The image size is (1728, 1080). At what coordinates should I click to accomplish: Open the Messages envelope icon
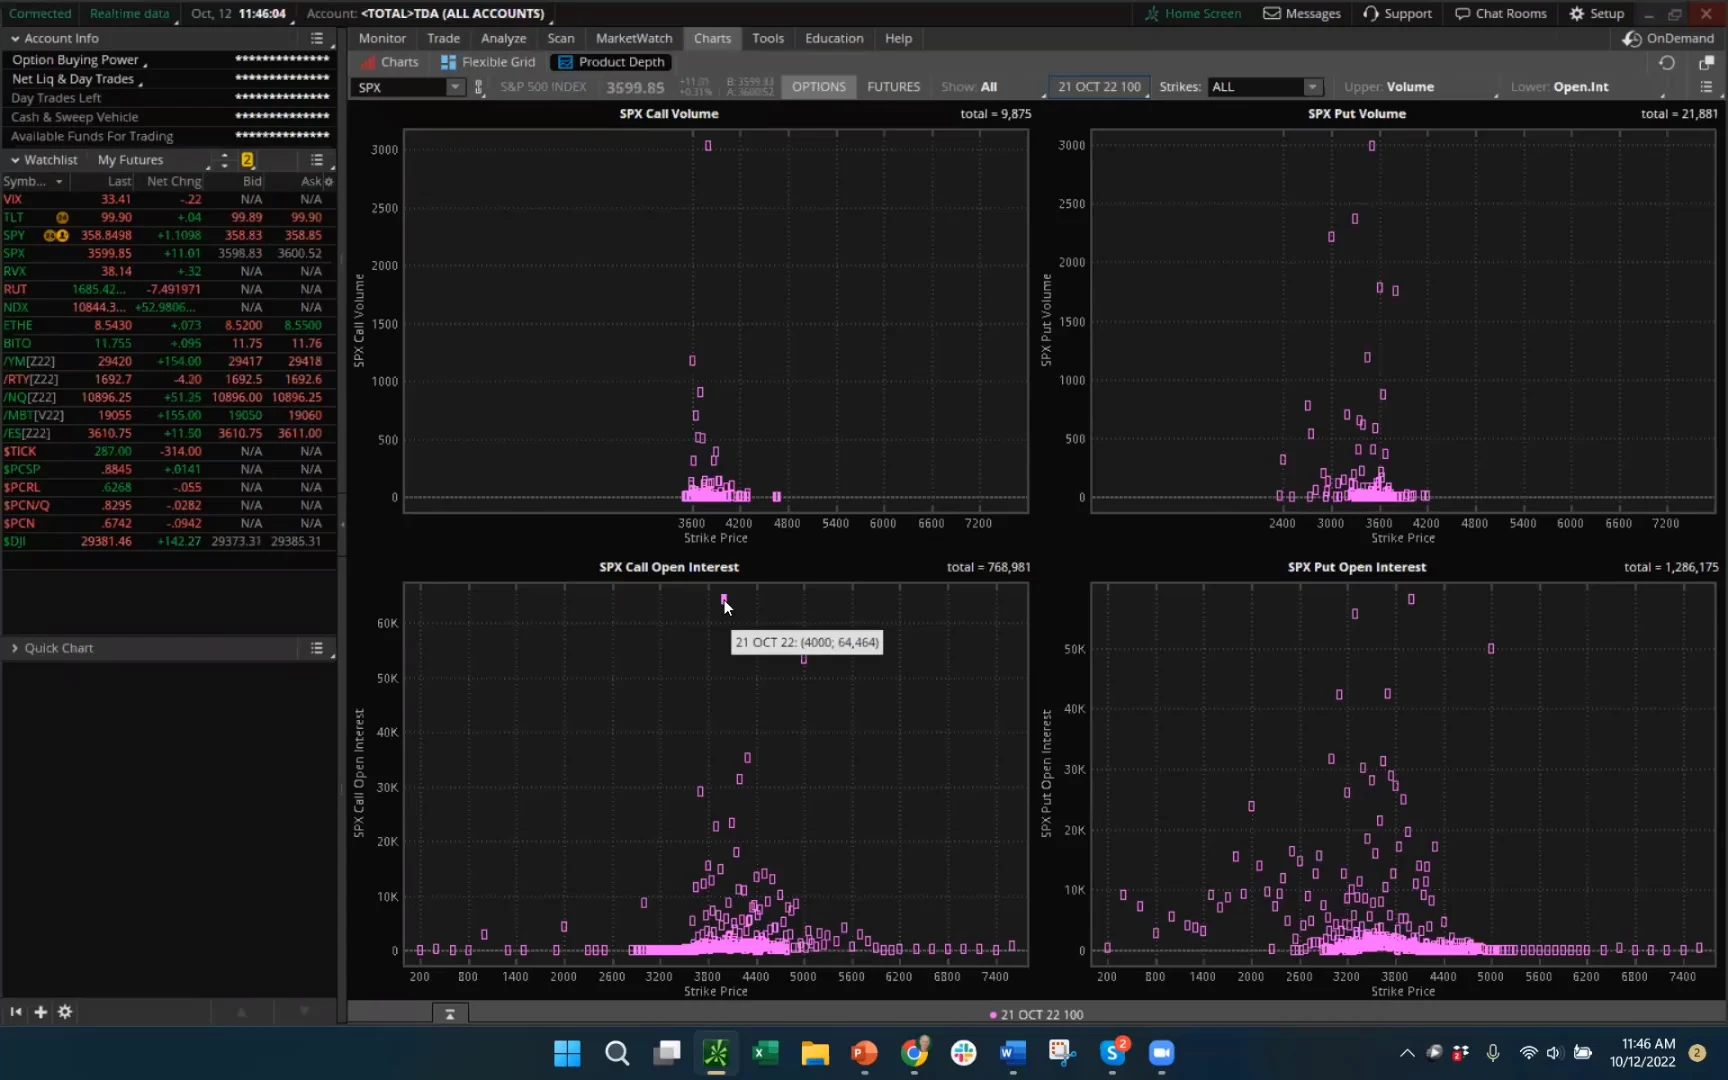pos(1272,13)
